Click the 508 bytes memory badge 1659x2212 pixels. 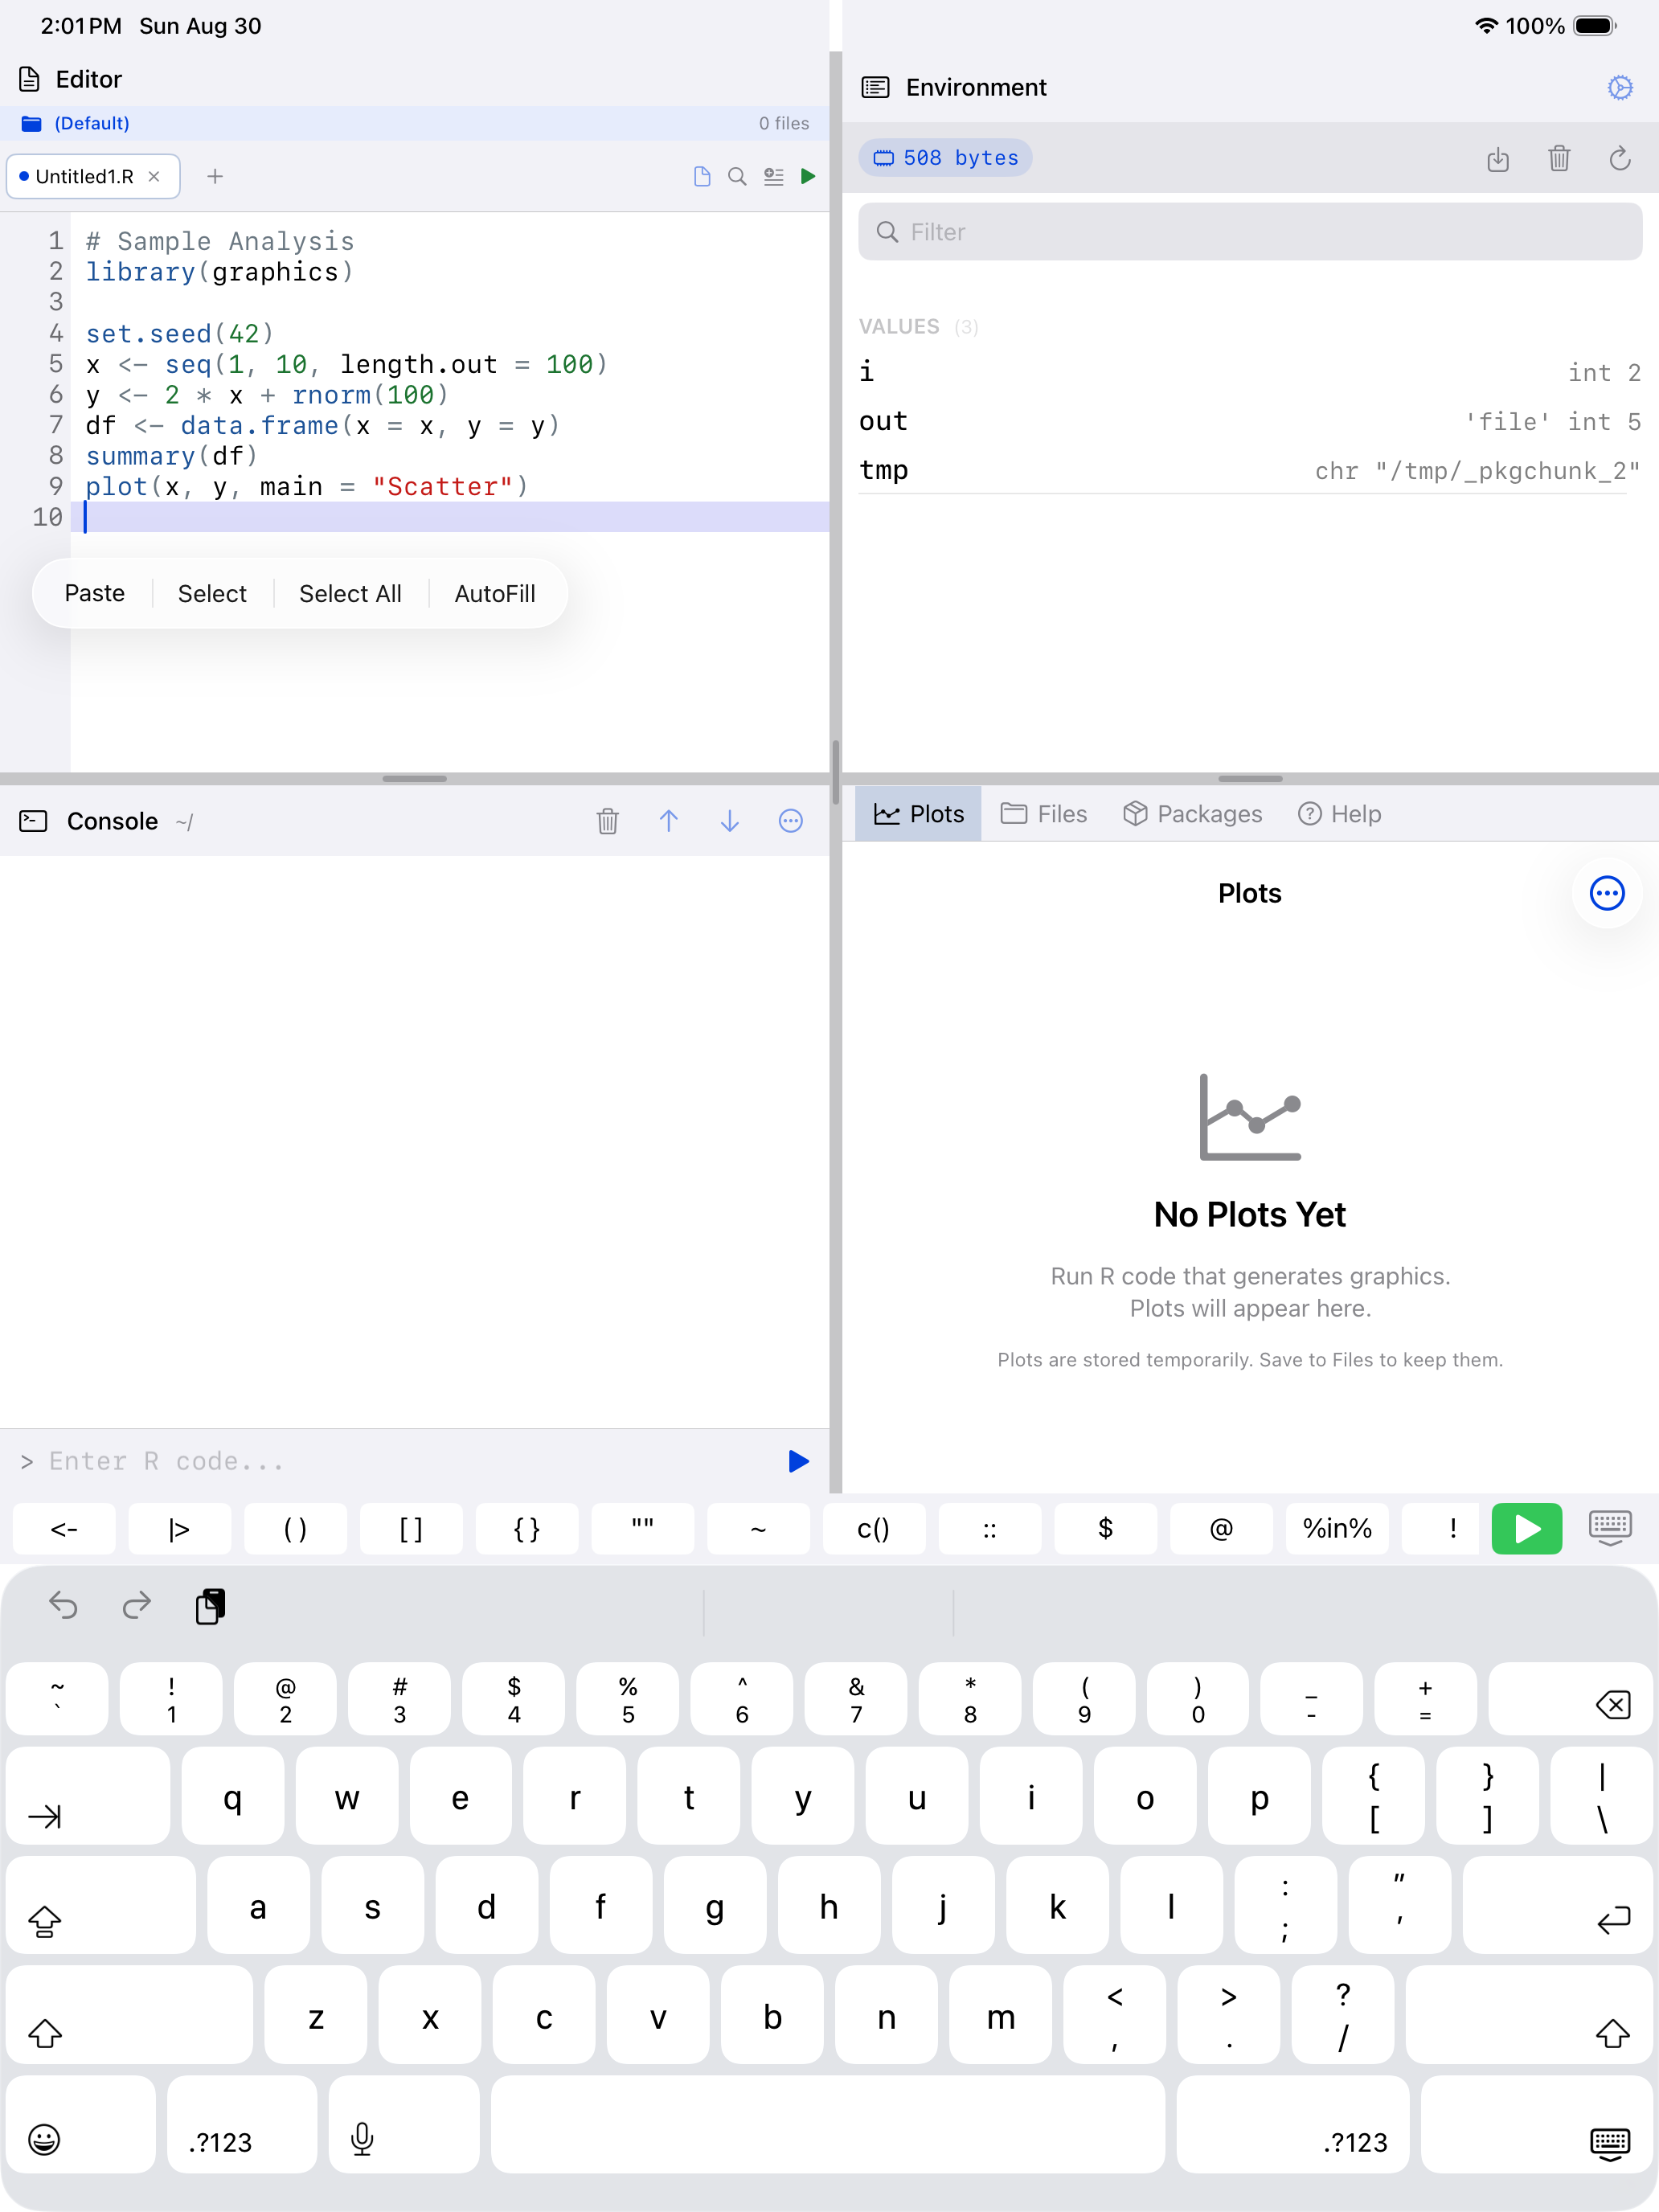(945, 158)
